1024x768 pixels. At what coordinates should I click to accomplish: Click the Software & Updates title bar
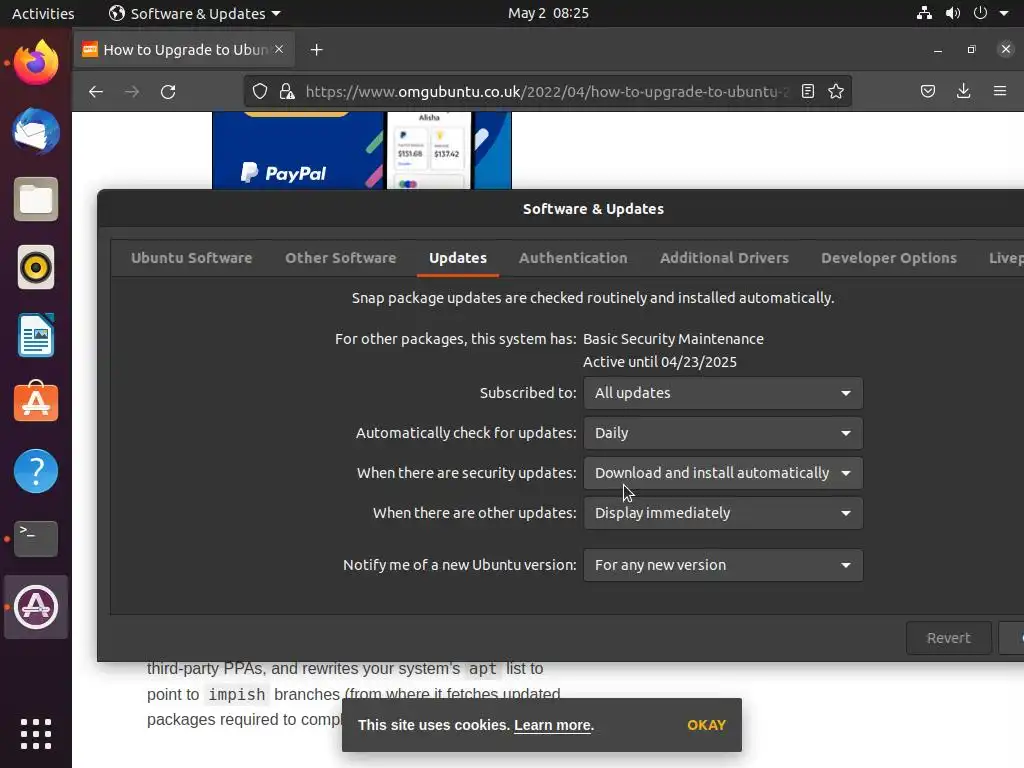(x=593, y=209)
